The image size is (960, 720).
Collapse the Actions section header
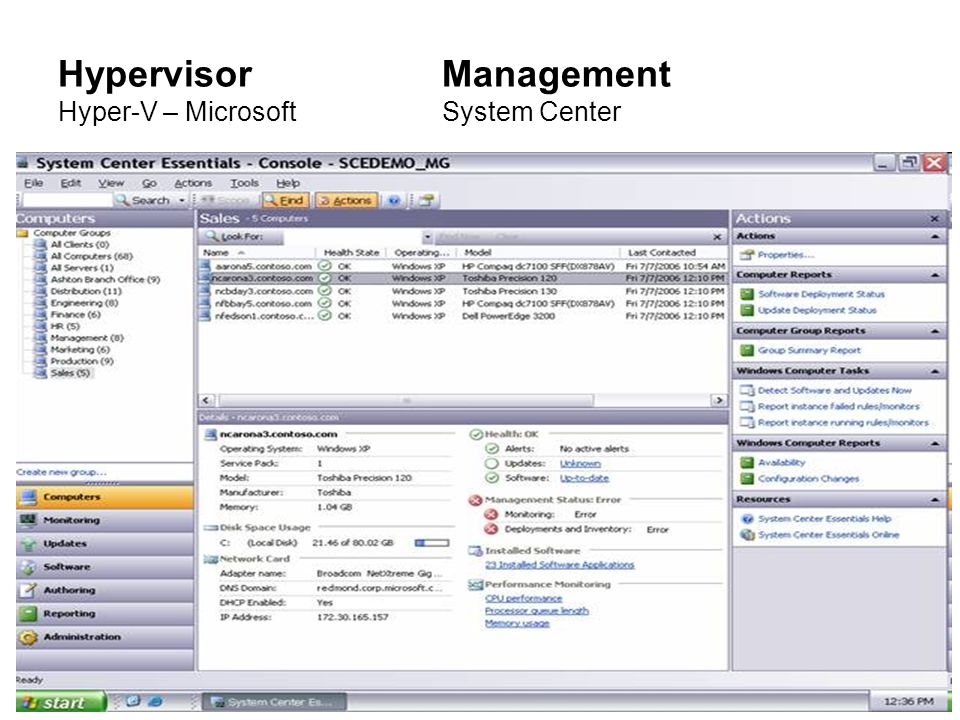tap(935, 236)
